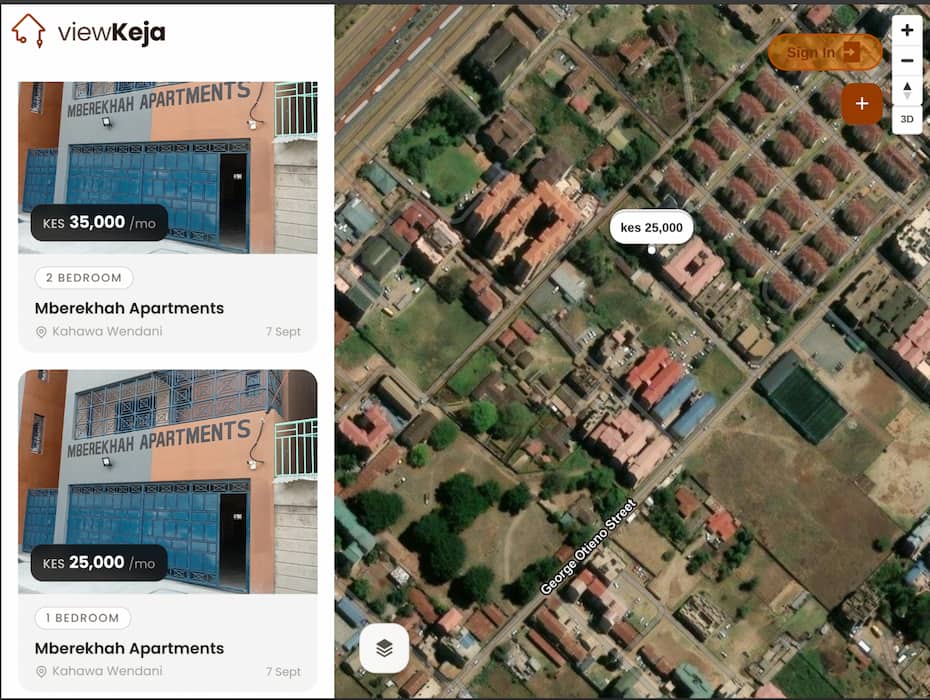Click 7 Sept date on 1 bedroom card
Screen dimensions: 930x700
tap(283, 672)
